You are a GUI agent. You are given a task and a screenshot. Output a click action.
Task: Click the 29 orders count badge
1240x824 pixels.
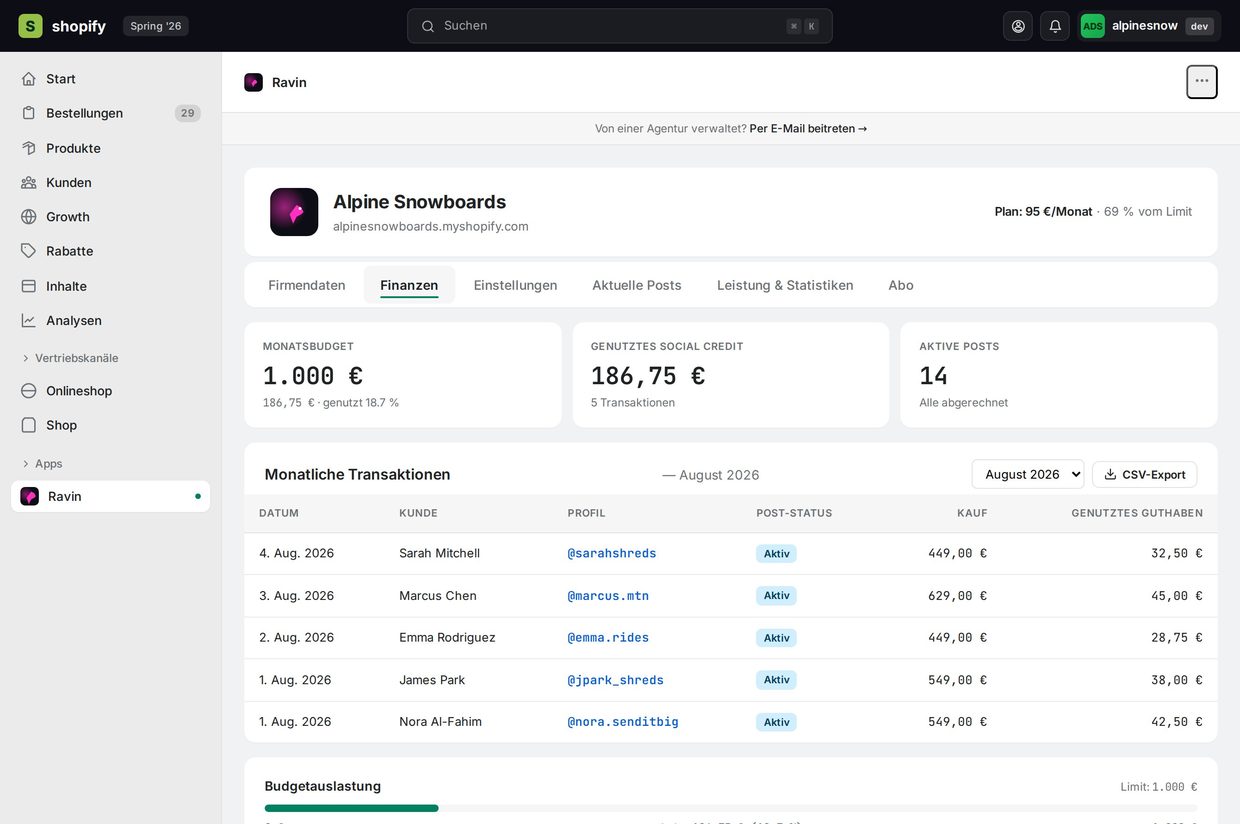click(188, 113)
